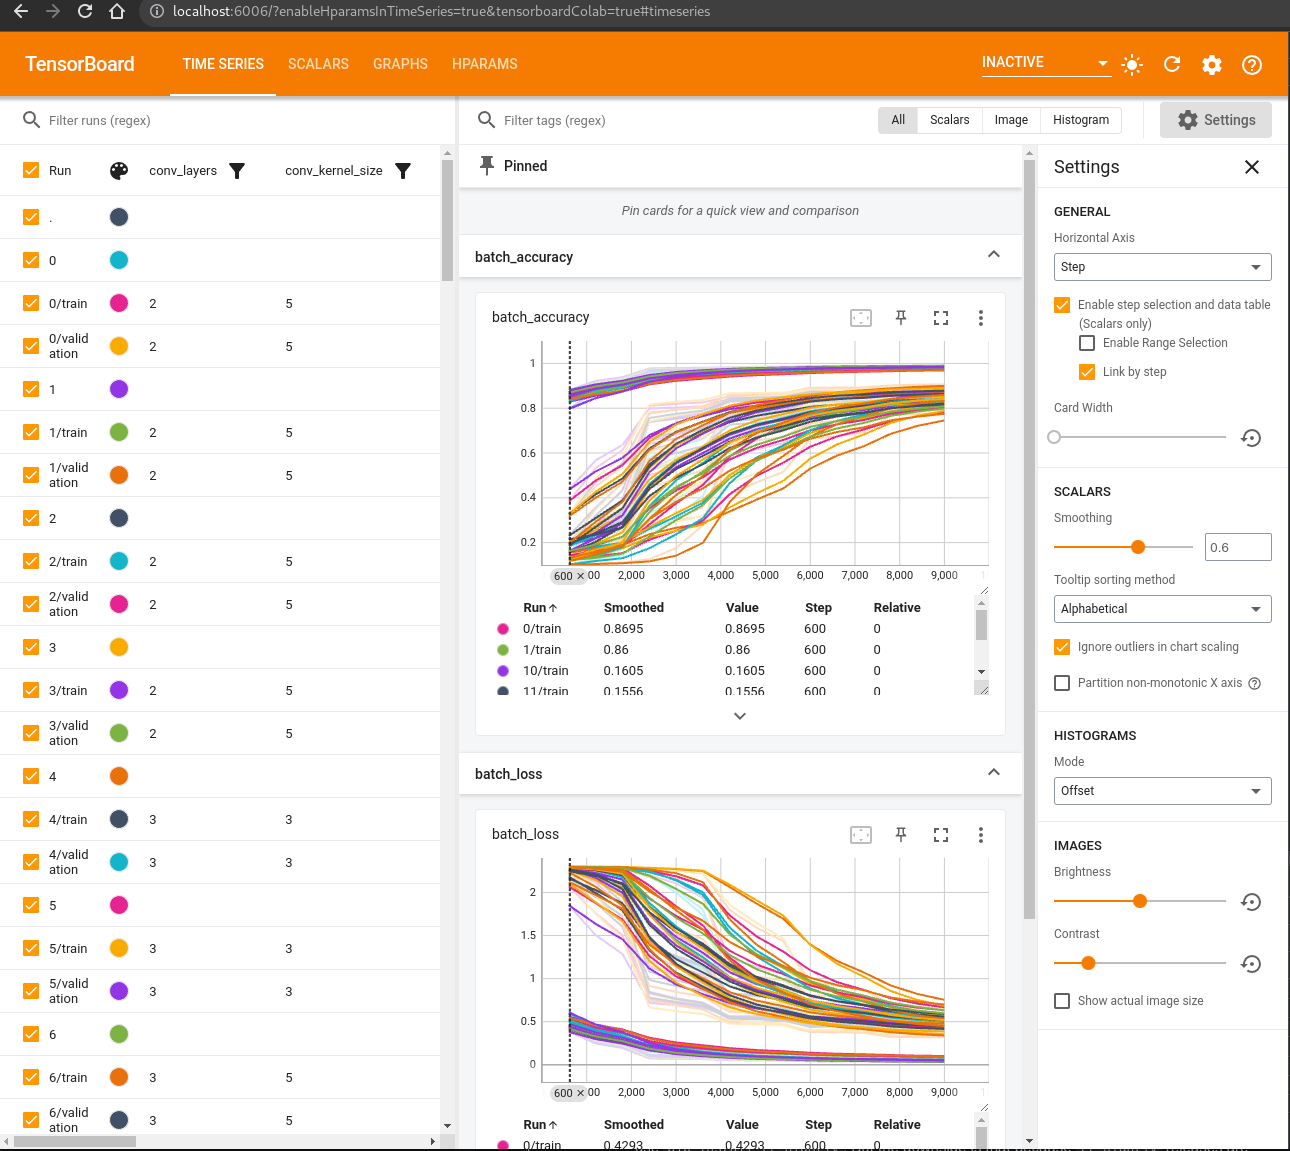Fit batch_accuracy chart domain to data
1290x1151 pixels.
861,318
